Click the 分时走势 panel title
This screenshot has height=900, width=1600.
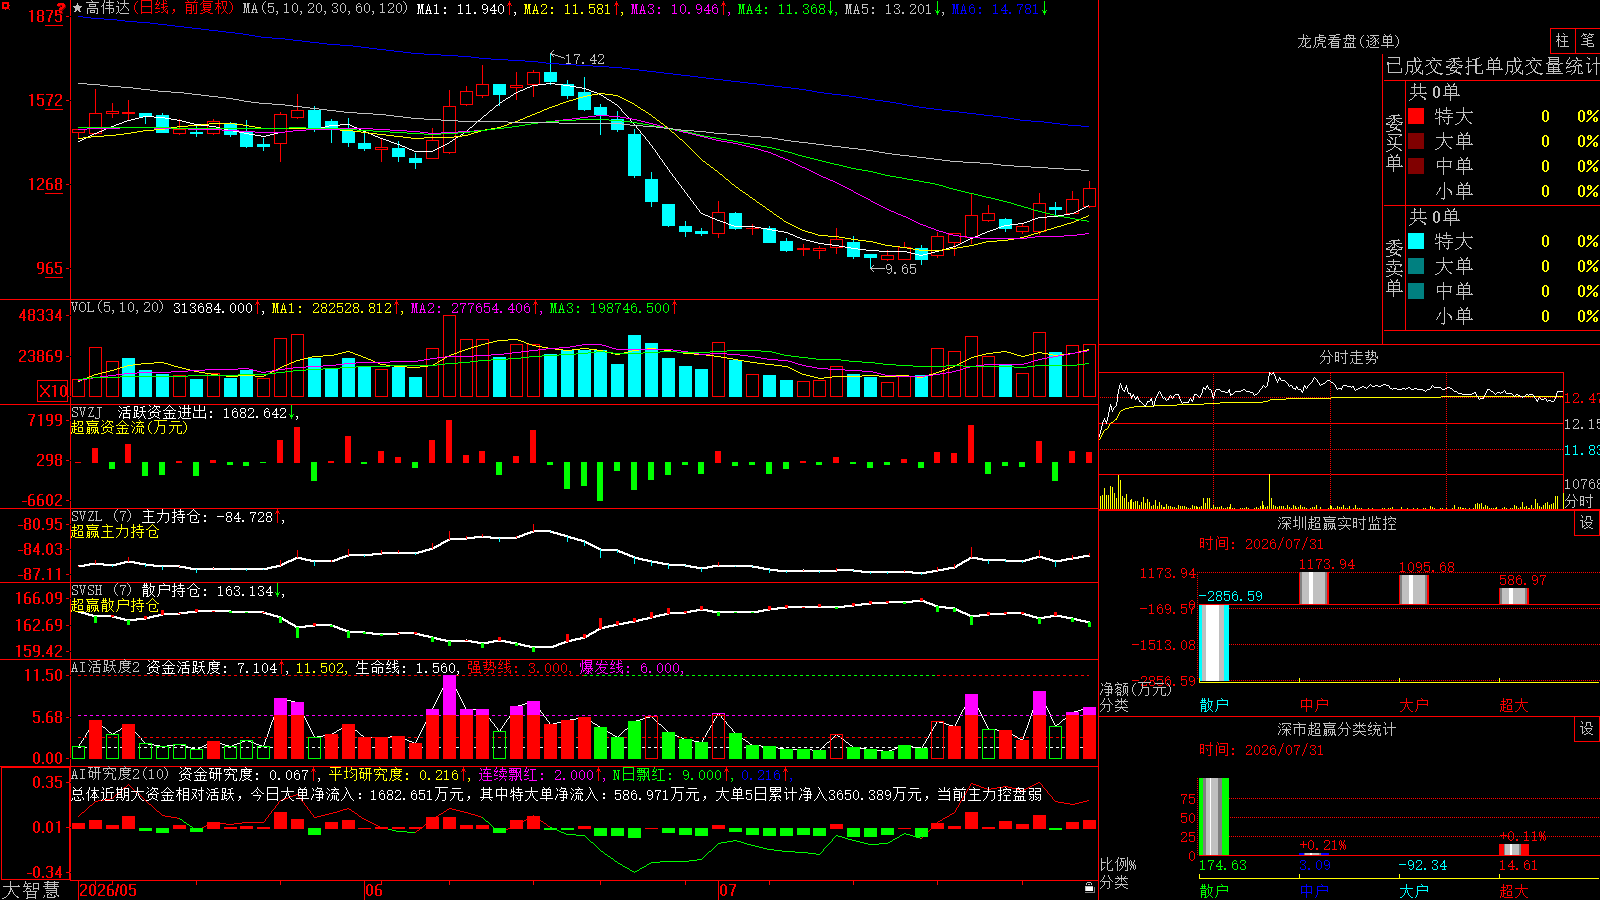(1349, 357)
